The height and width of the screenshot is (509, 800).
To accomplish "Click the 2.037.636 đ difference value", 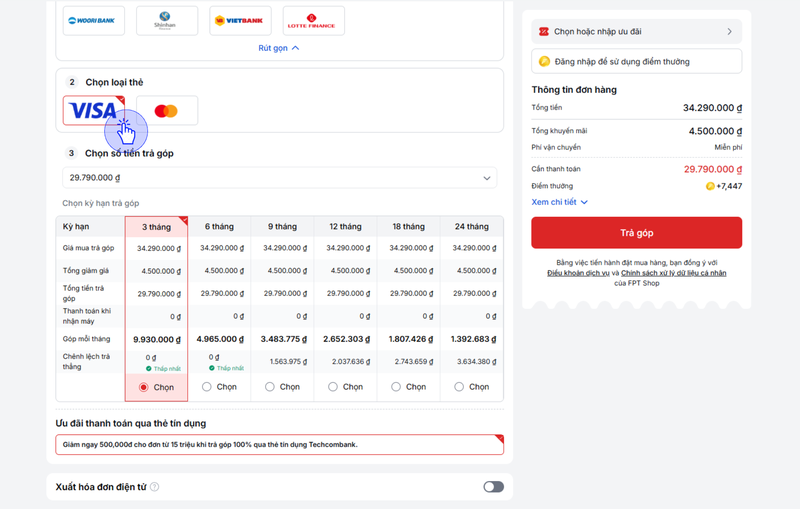I will (x=351, y=362).
